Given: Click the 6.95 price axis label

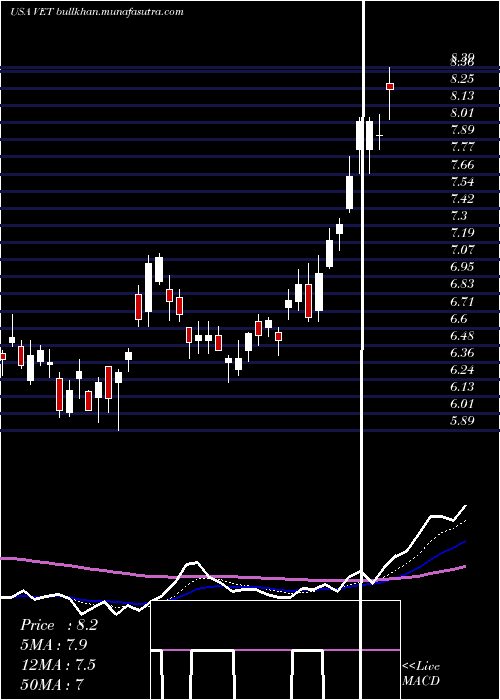Looking at the screenshot, I should click(462, 267).
